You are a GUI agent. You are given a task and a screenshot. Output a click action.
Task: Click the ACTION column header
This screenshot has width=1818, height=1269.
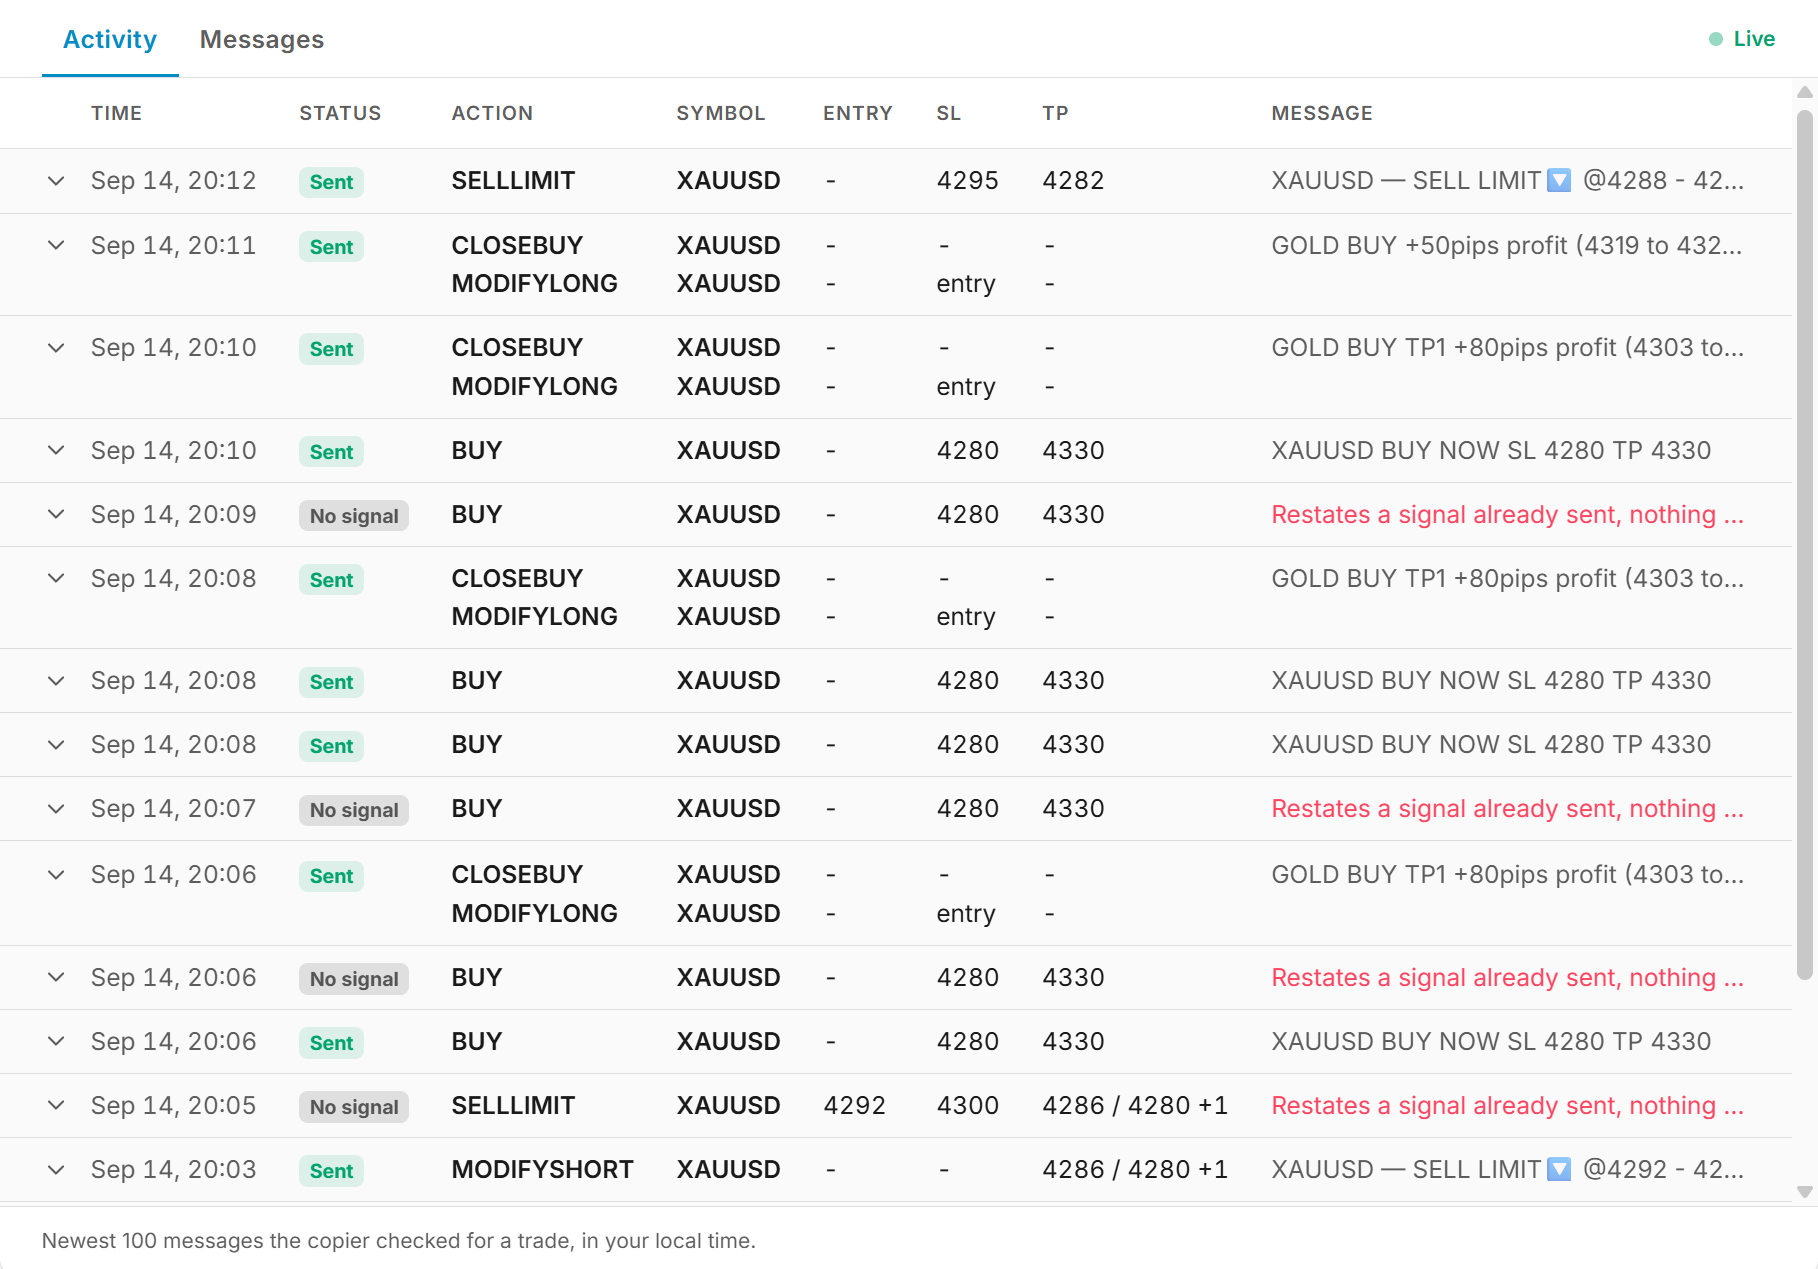click(492, 113)
